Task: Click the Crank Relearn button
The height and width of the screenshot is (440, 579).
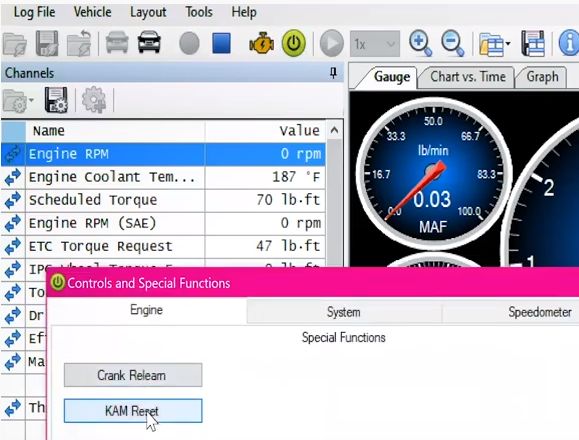Action: pos(133,375)
